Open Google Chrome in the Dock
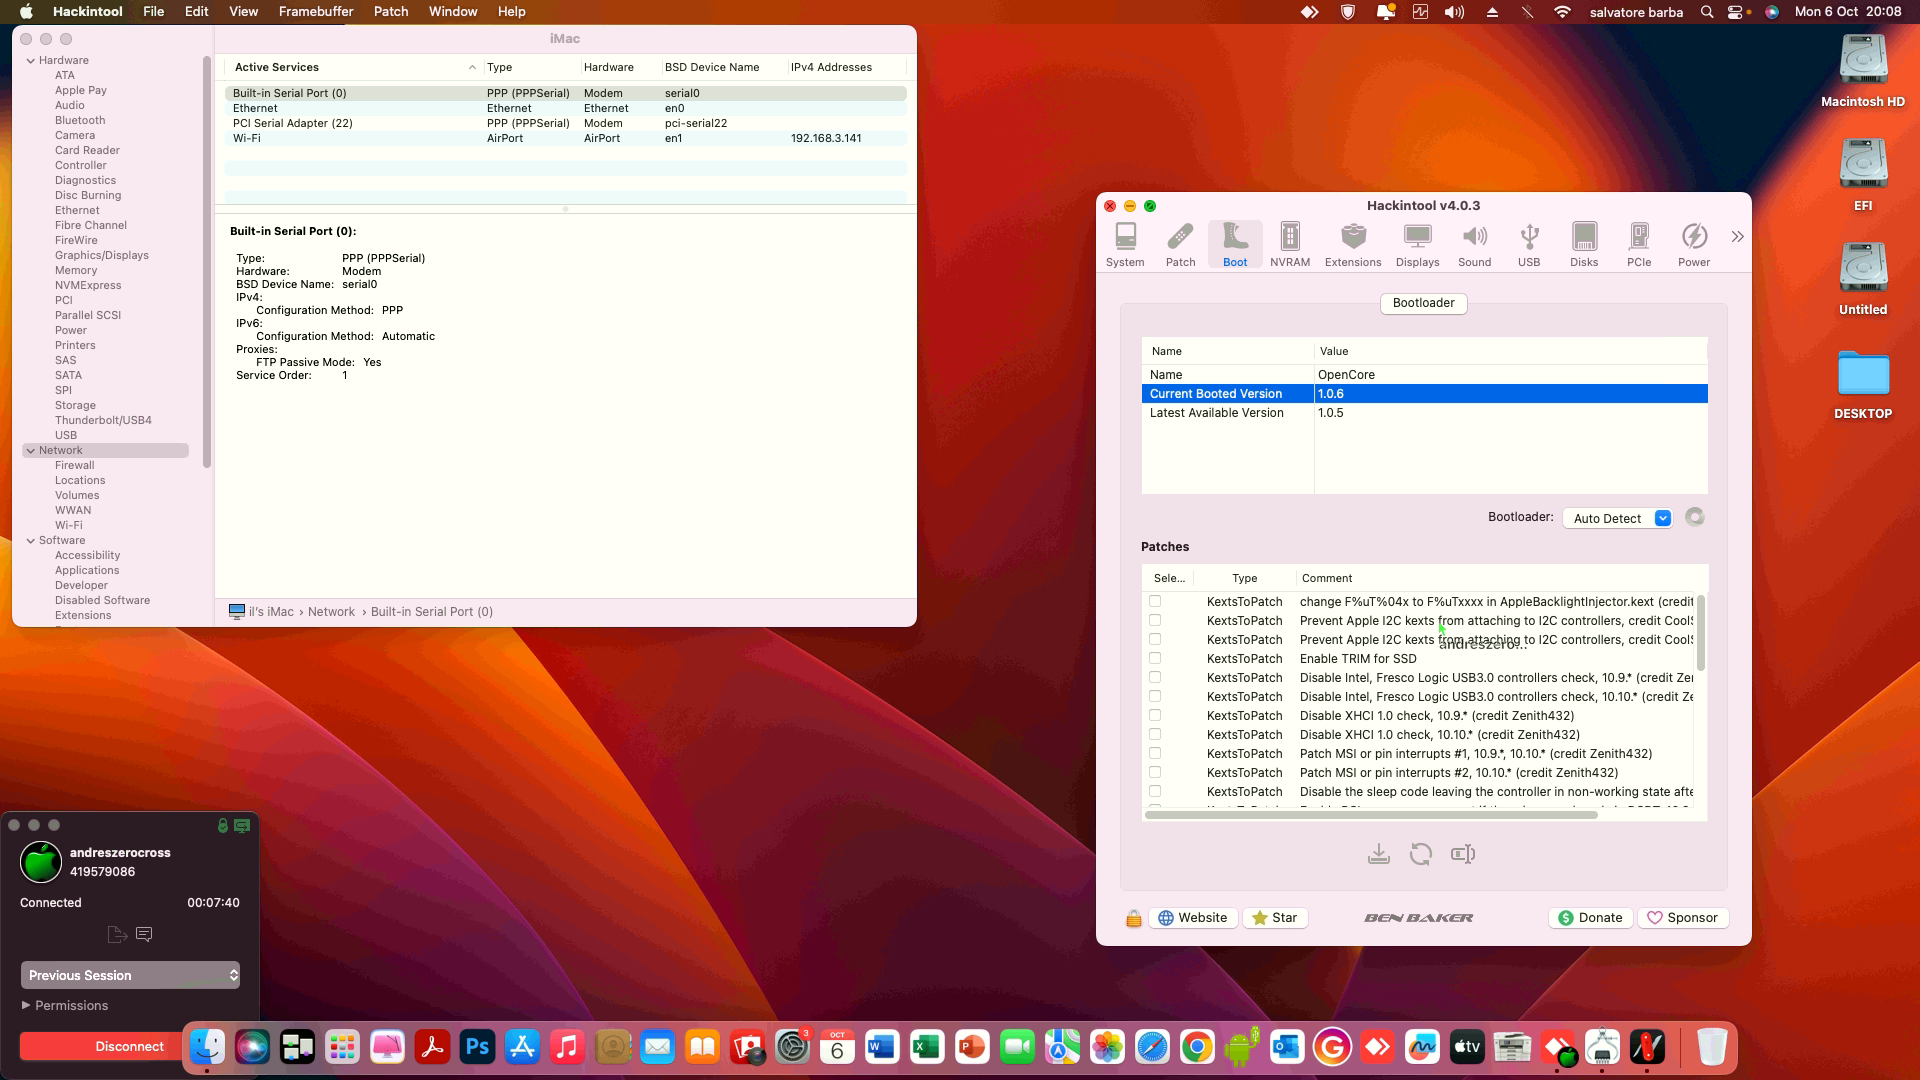 click(x=1197, y=1047)
